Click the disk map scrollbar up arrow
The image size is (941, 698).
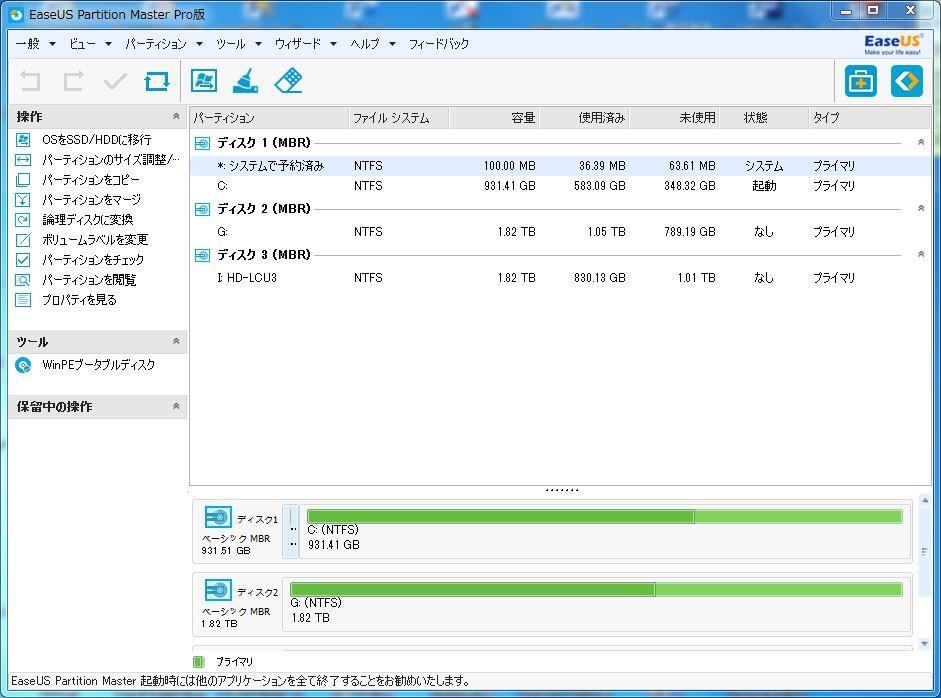click(924, 501)
